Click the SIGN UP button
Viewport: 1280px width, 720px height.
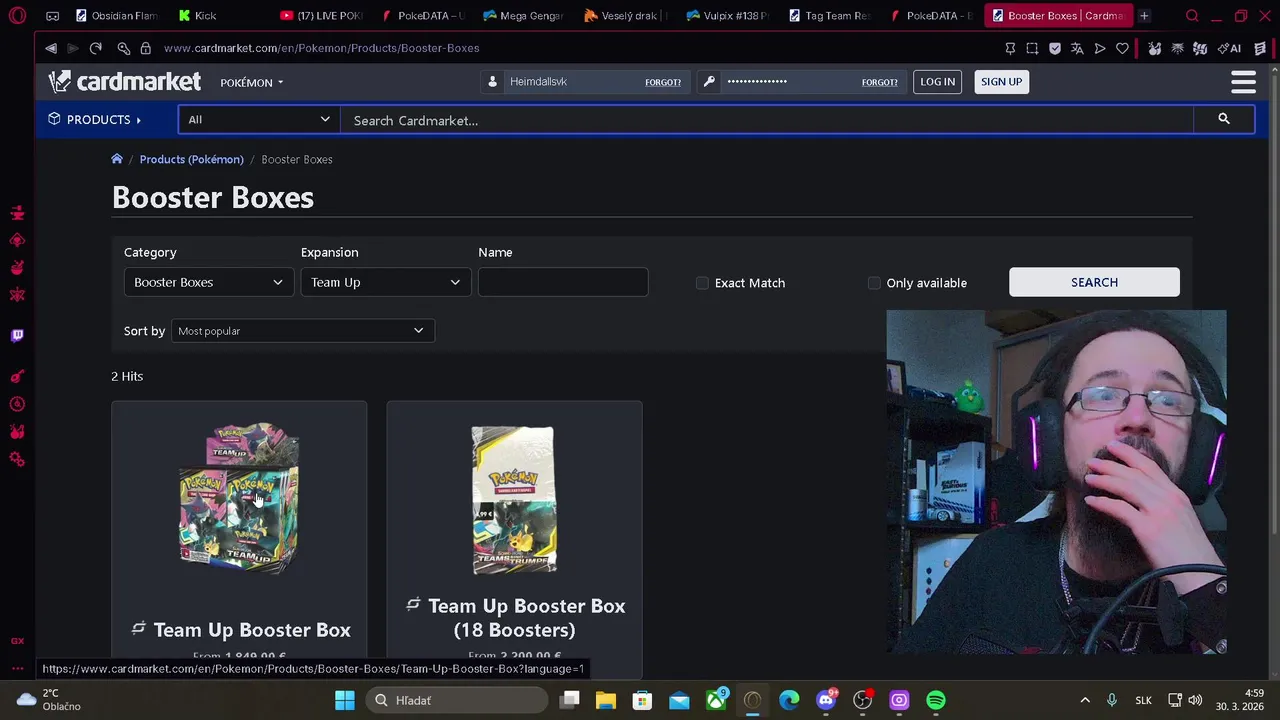tap(1001, 82)
